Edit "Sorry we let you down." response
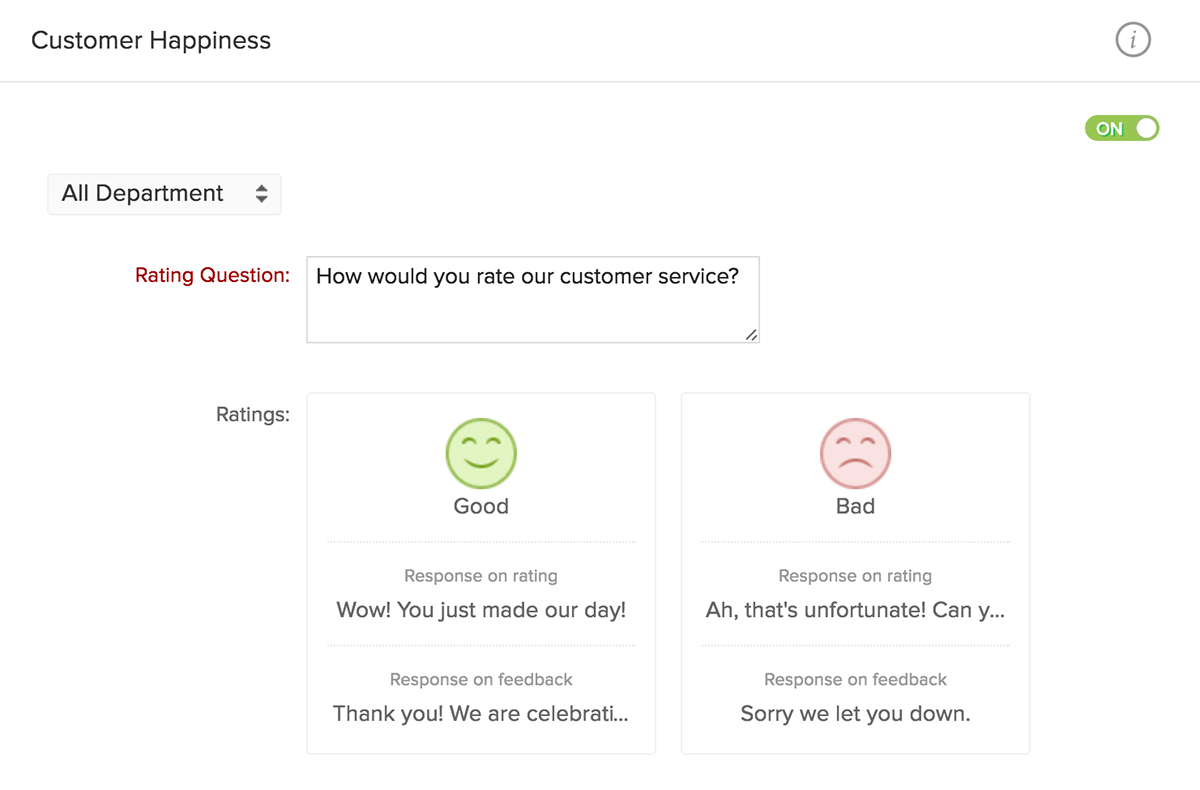 (855, 714)
